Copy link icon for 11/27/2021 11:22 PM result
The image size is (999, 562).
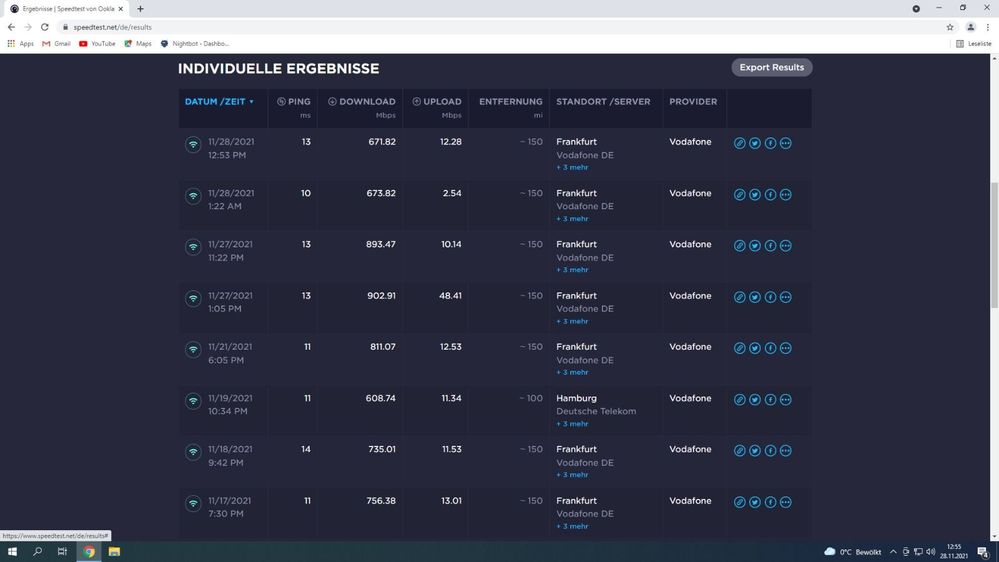tap(739, 245)
